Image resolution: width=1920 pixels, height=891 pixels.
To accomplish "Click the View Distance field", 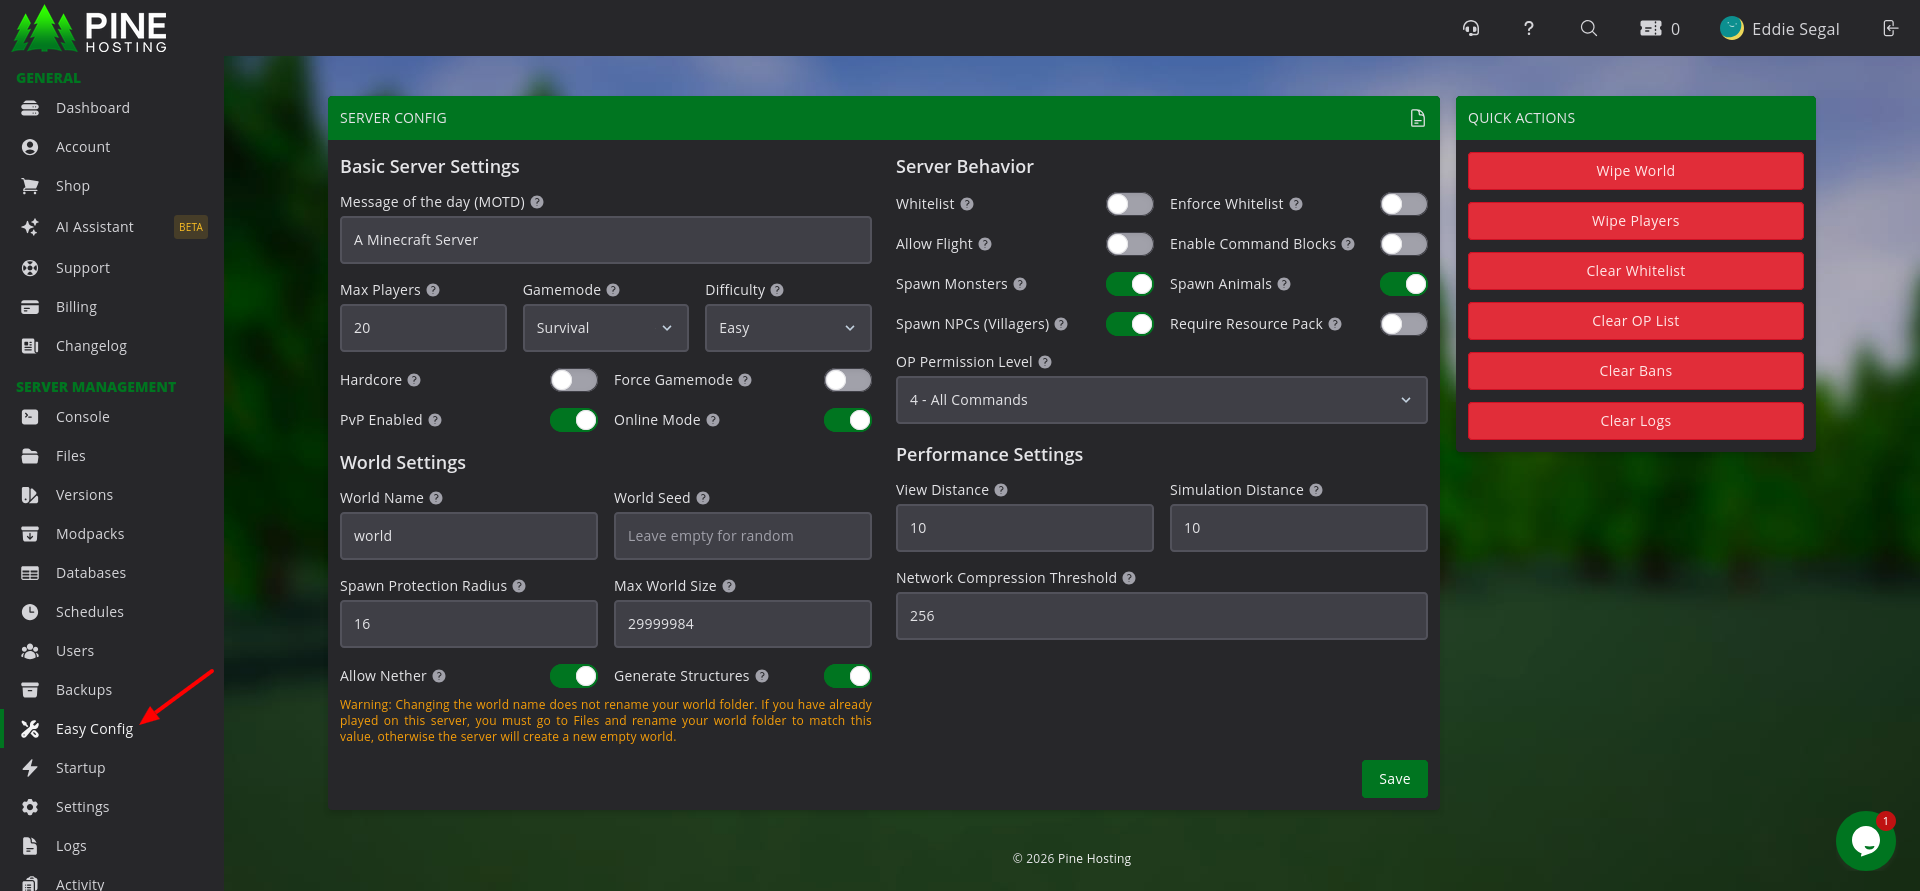I will coord(1025,528).
